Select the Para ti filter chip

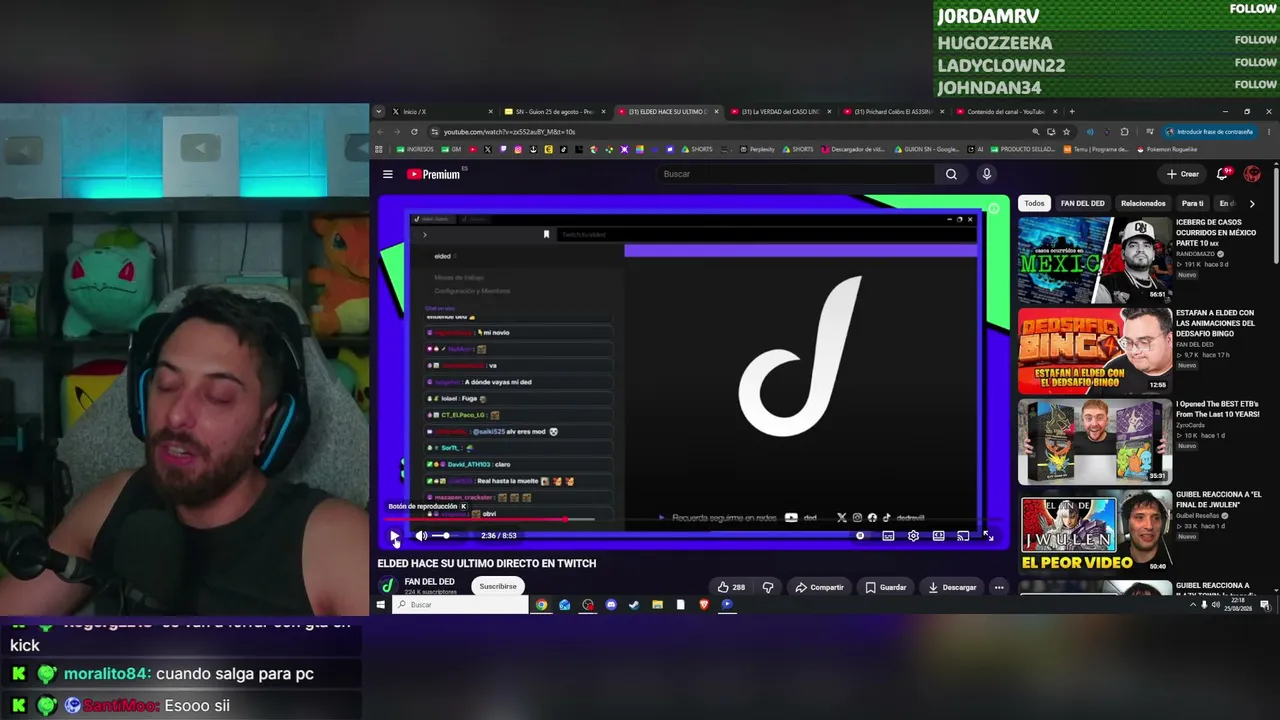click(x=1193, y=203)
